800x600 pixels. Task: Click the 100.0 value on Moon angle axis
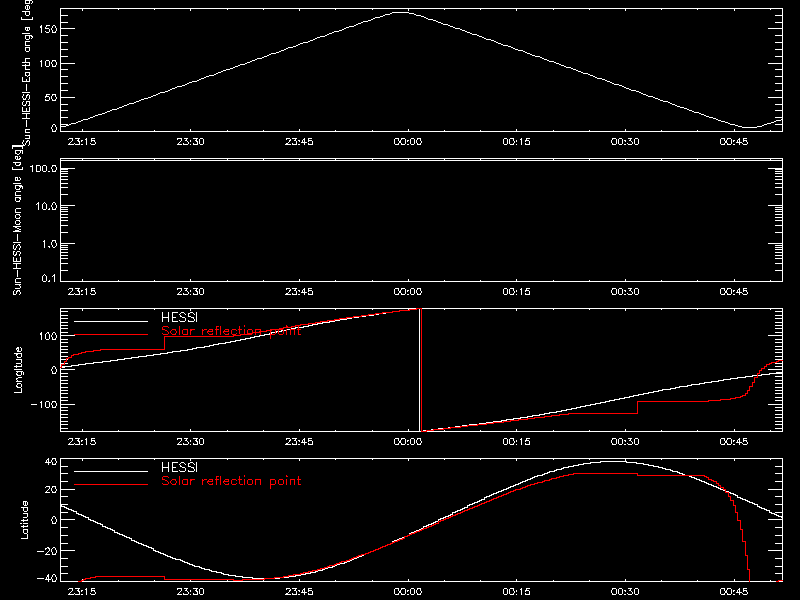(x=43, y=168)
